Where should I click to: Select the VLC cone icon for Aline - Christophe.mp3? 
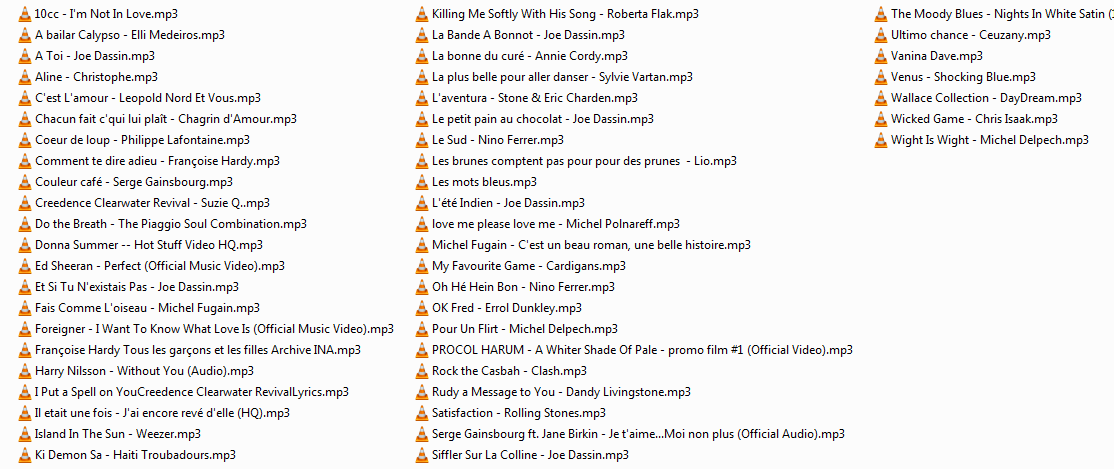tap(25, 77)
